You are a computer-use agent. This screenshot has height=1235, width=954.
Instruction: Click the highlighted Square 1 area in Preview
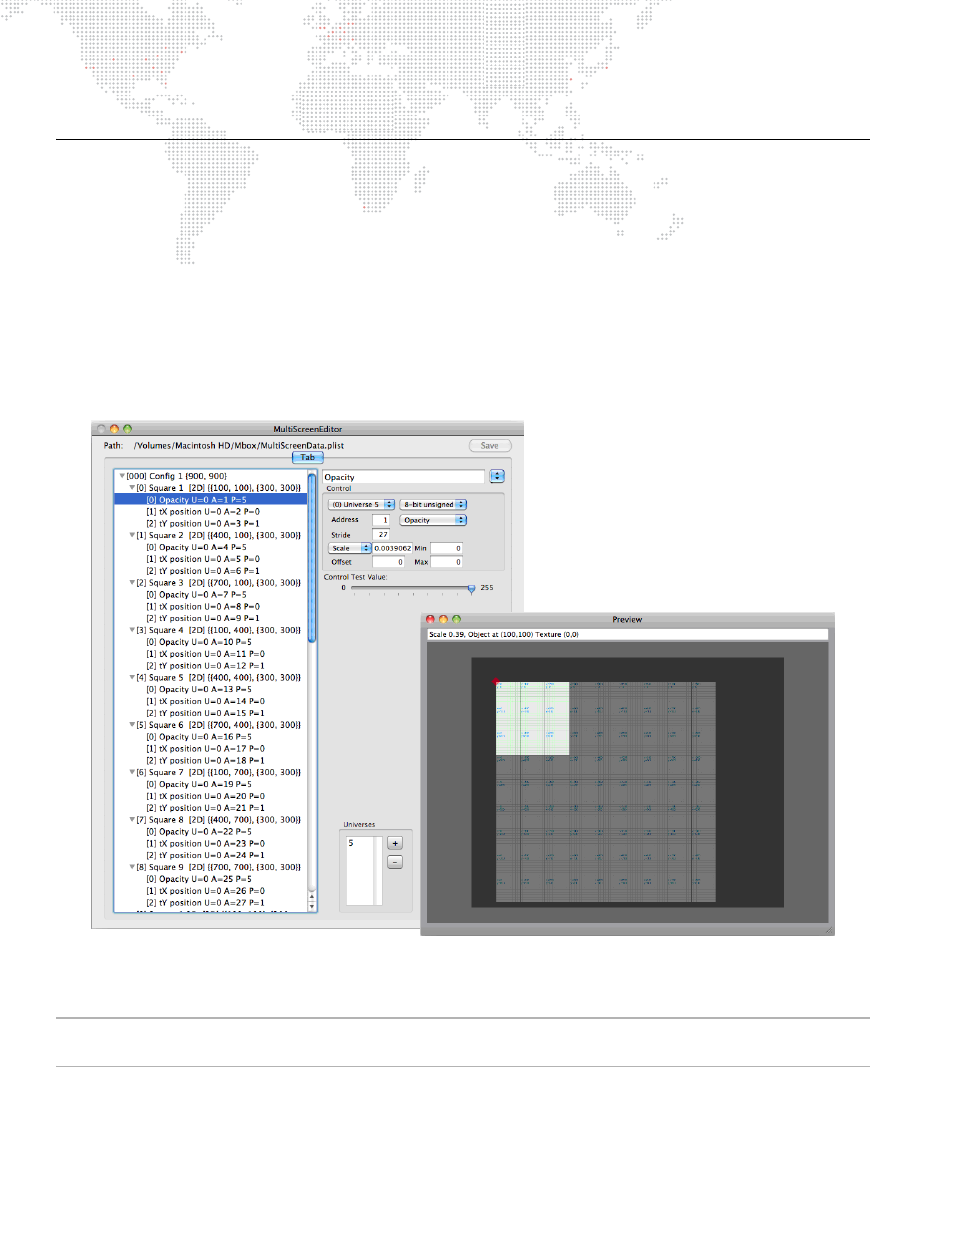(x=532, y=718)
